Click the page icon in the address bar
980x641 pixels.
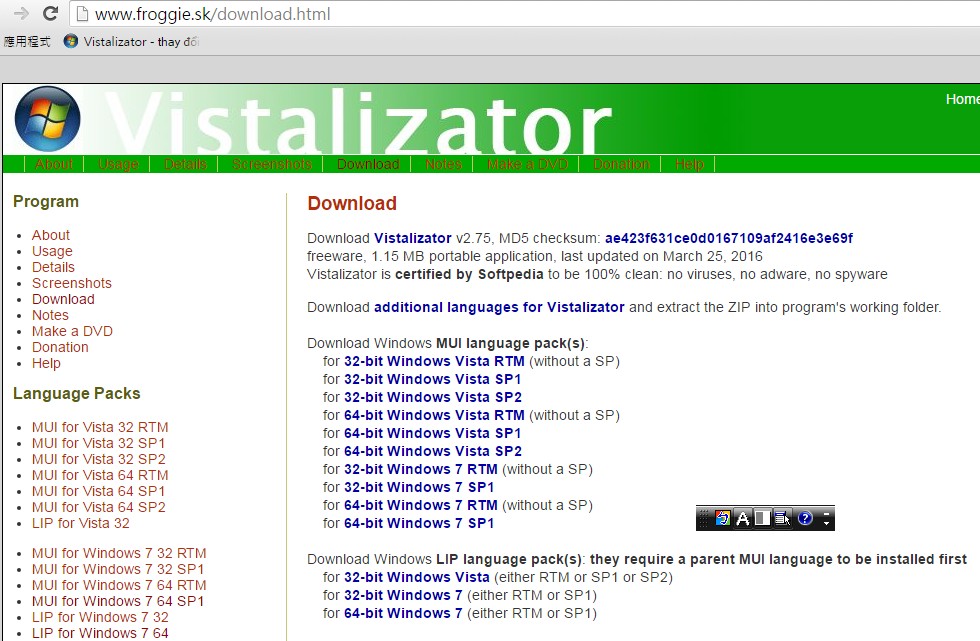tap(82, 14)
